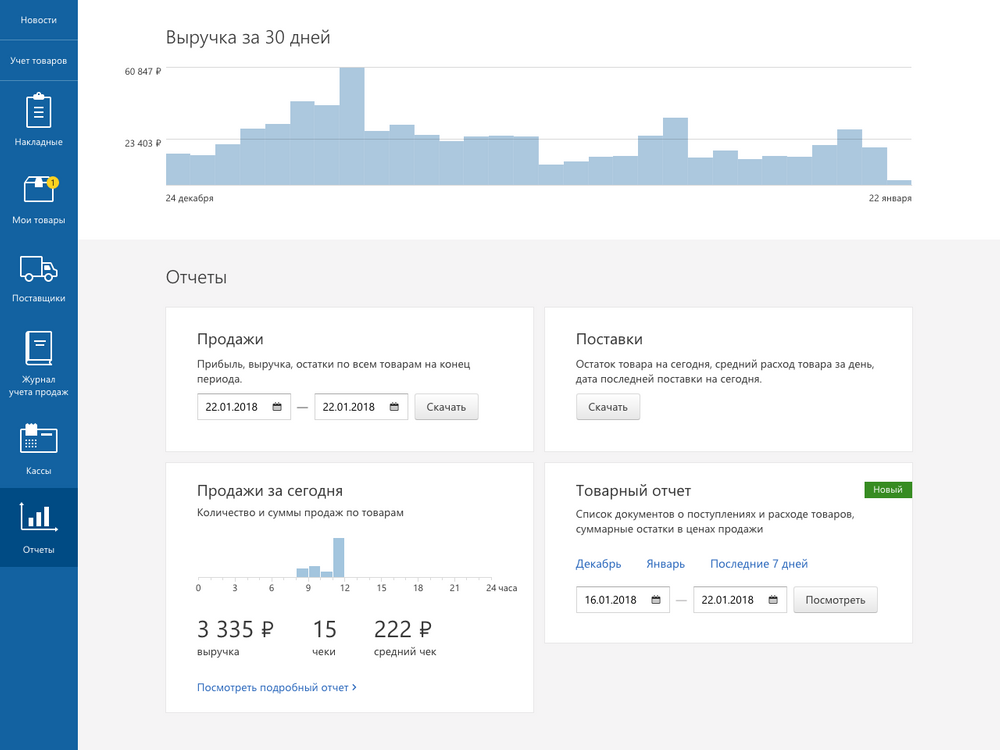1000x750 pixels.
Task: Click the yellow notification badge on Мои товары
Action: pos(52,182)
